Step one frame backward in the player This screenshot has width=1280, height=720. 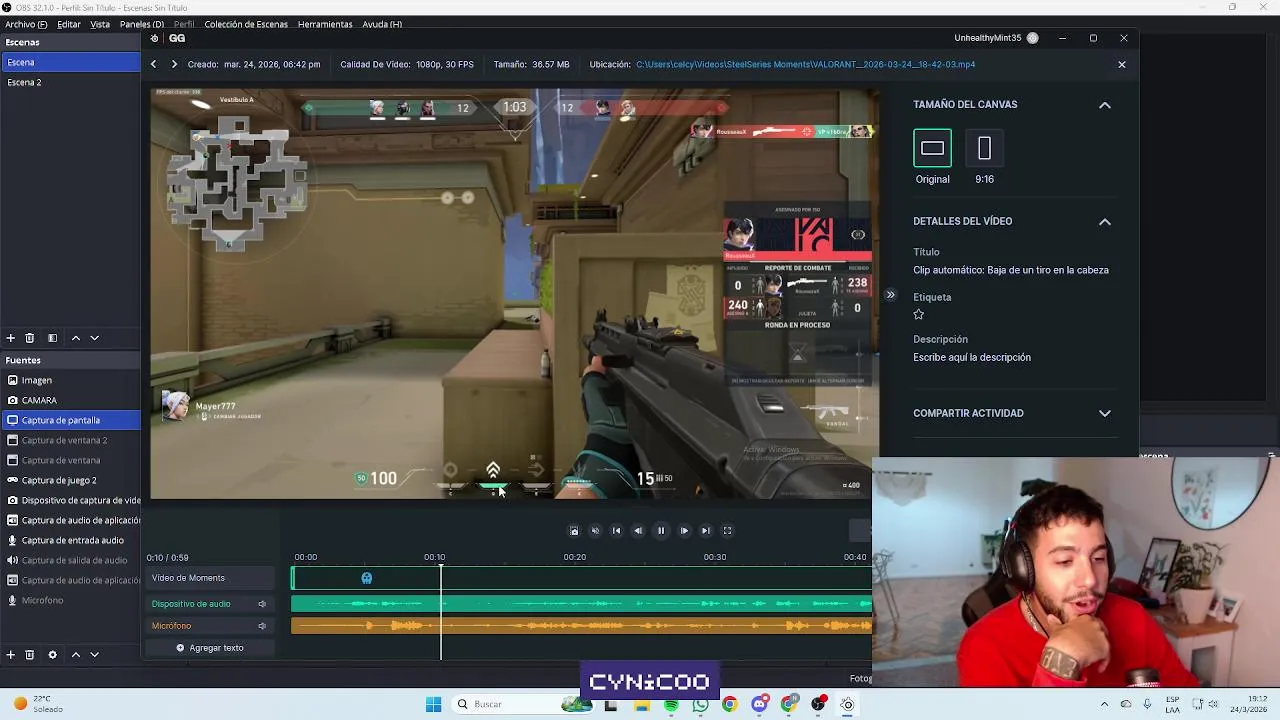click(x=638, y=531)
